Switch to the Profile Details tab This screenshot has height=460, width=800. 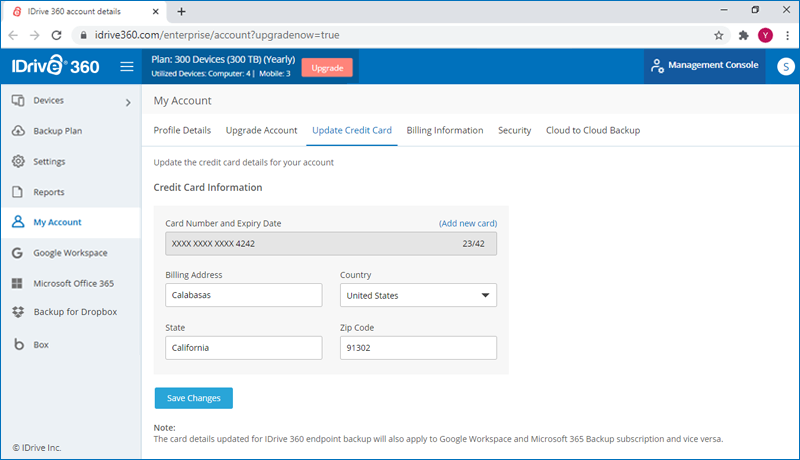pyautogui.click(x=182, y=130)
